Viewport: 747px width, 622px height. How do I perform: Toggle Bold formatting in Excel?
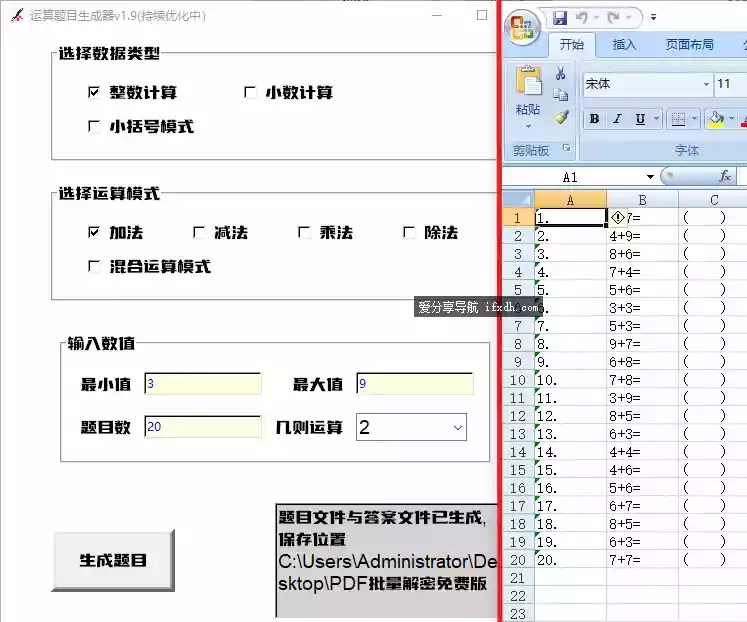(594, 119)
